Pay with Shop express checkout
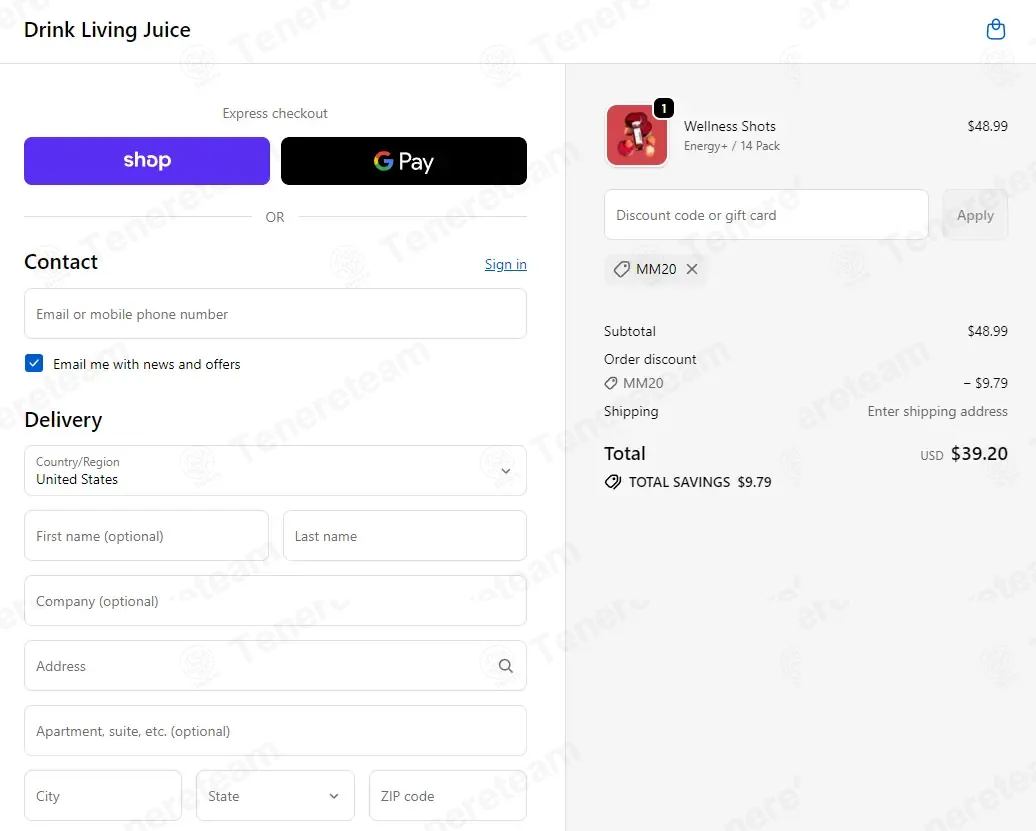 (147, 161)
